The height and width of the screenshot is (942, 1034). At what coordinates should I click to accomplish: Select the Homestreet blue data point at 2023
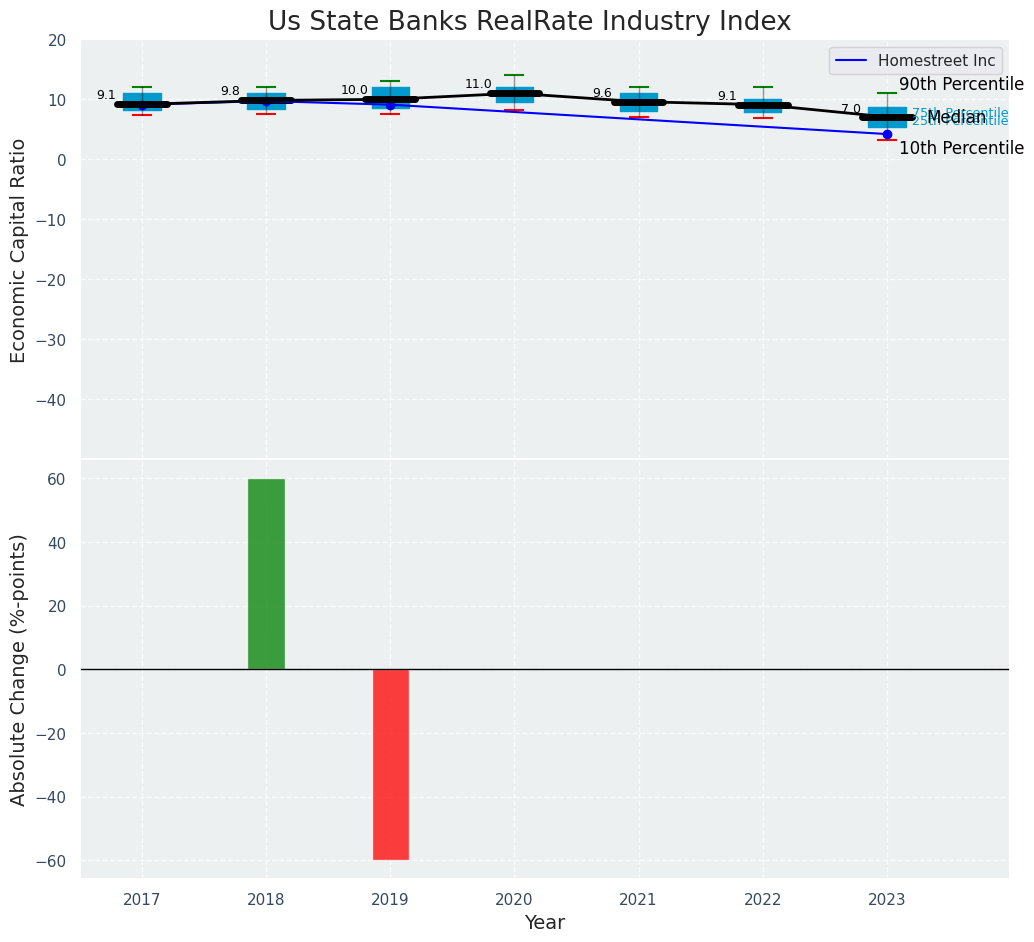tap(887, 134)
